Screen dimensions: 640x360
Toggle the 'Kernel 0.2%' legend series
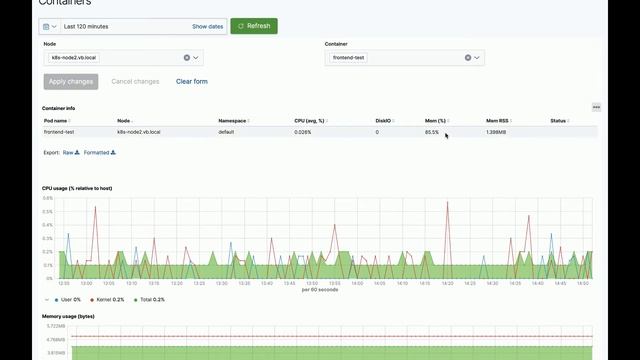(107, 300)
